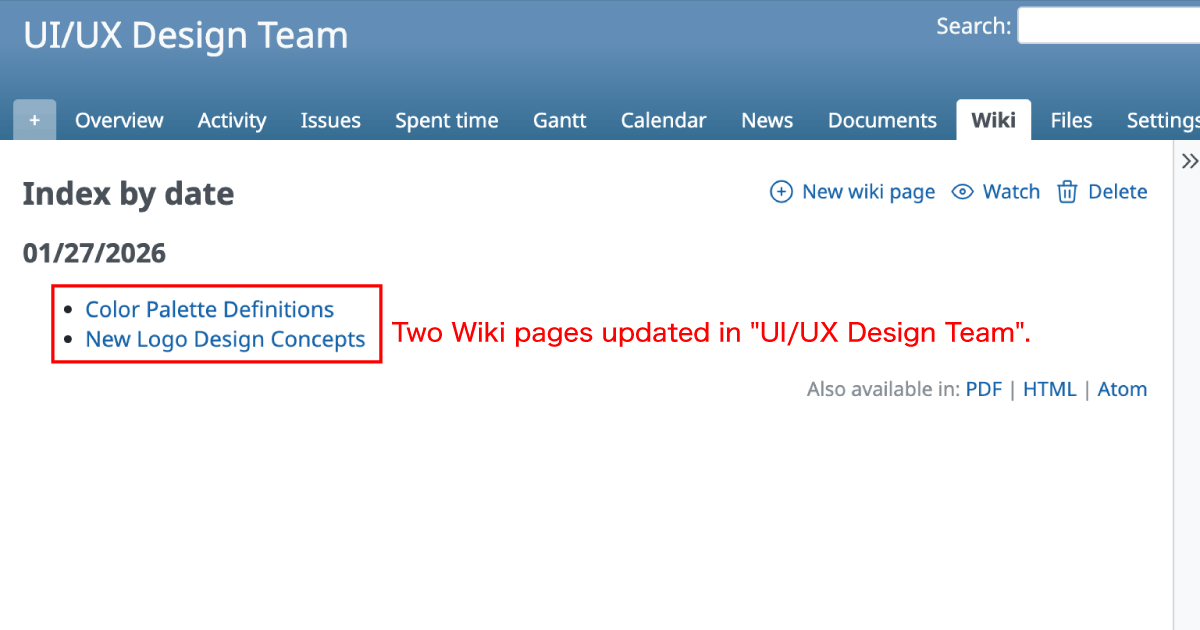The width and height of the screenshot is (1200, 630).
Task: Go to the Files tab
Action: pyautogui.click(x=1071, y=119)
